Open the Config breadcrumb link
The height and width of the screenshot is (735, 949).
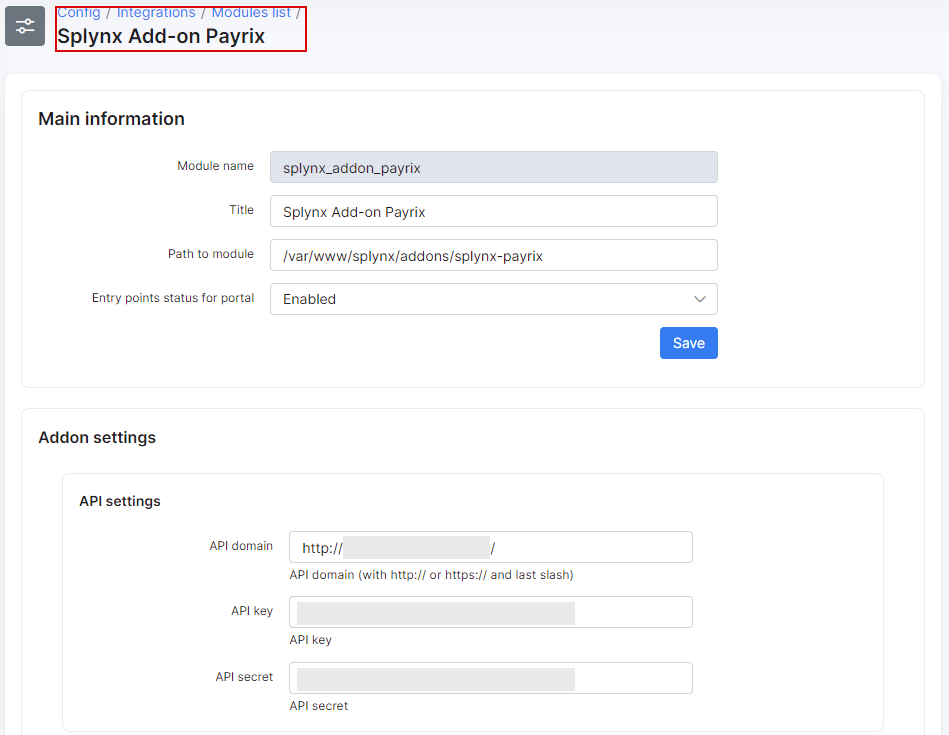click(x=79, y=13)
